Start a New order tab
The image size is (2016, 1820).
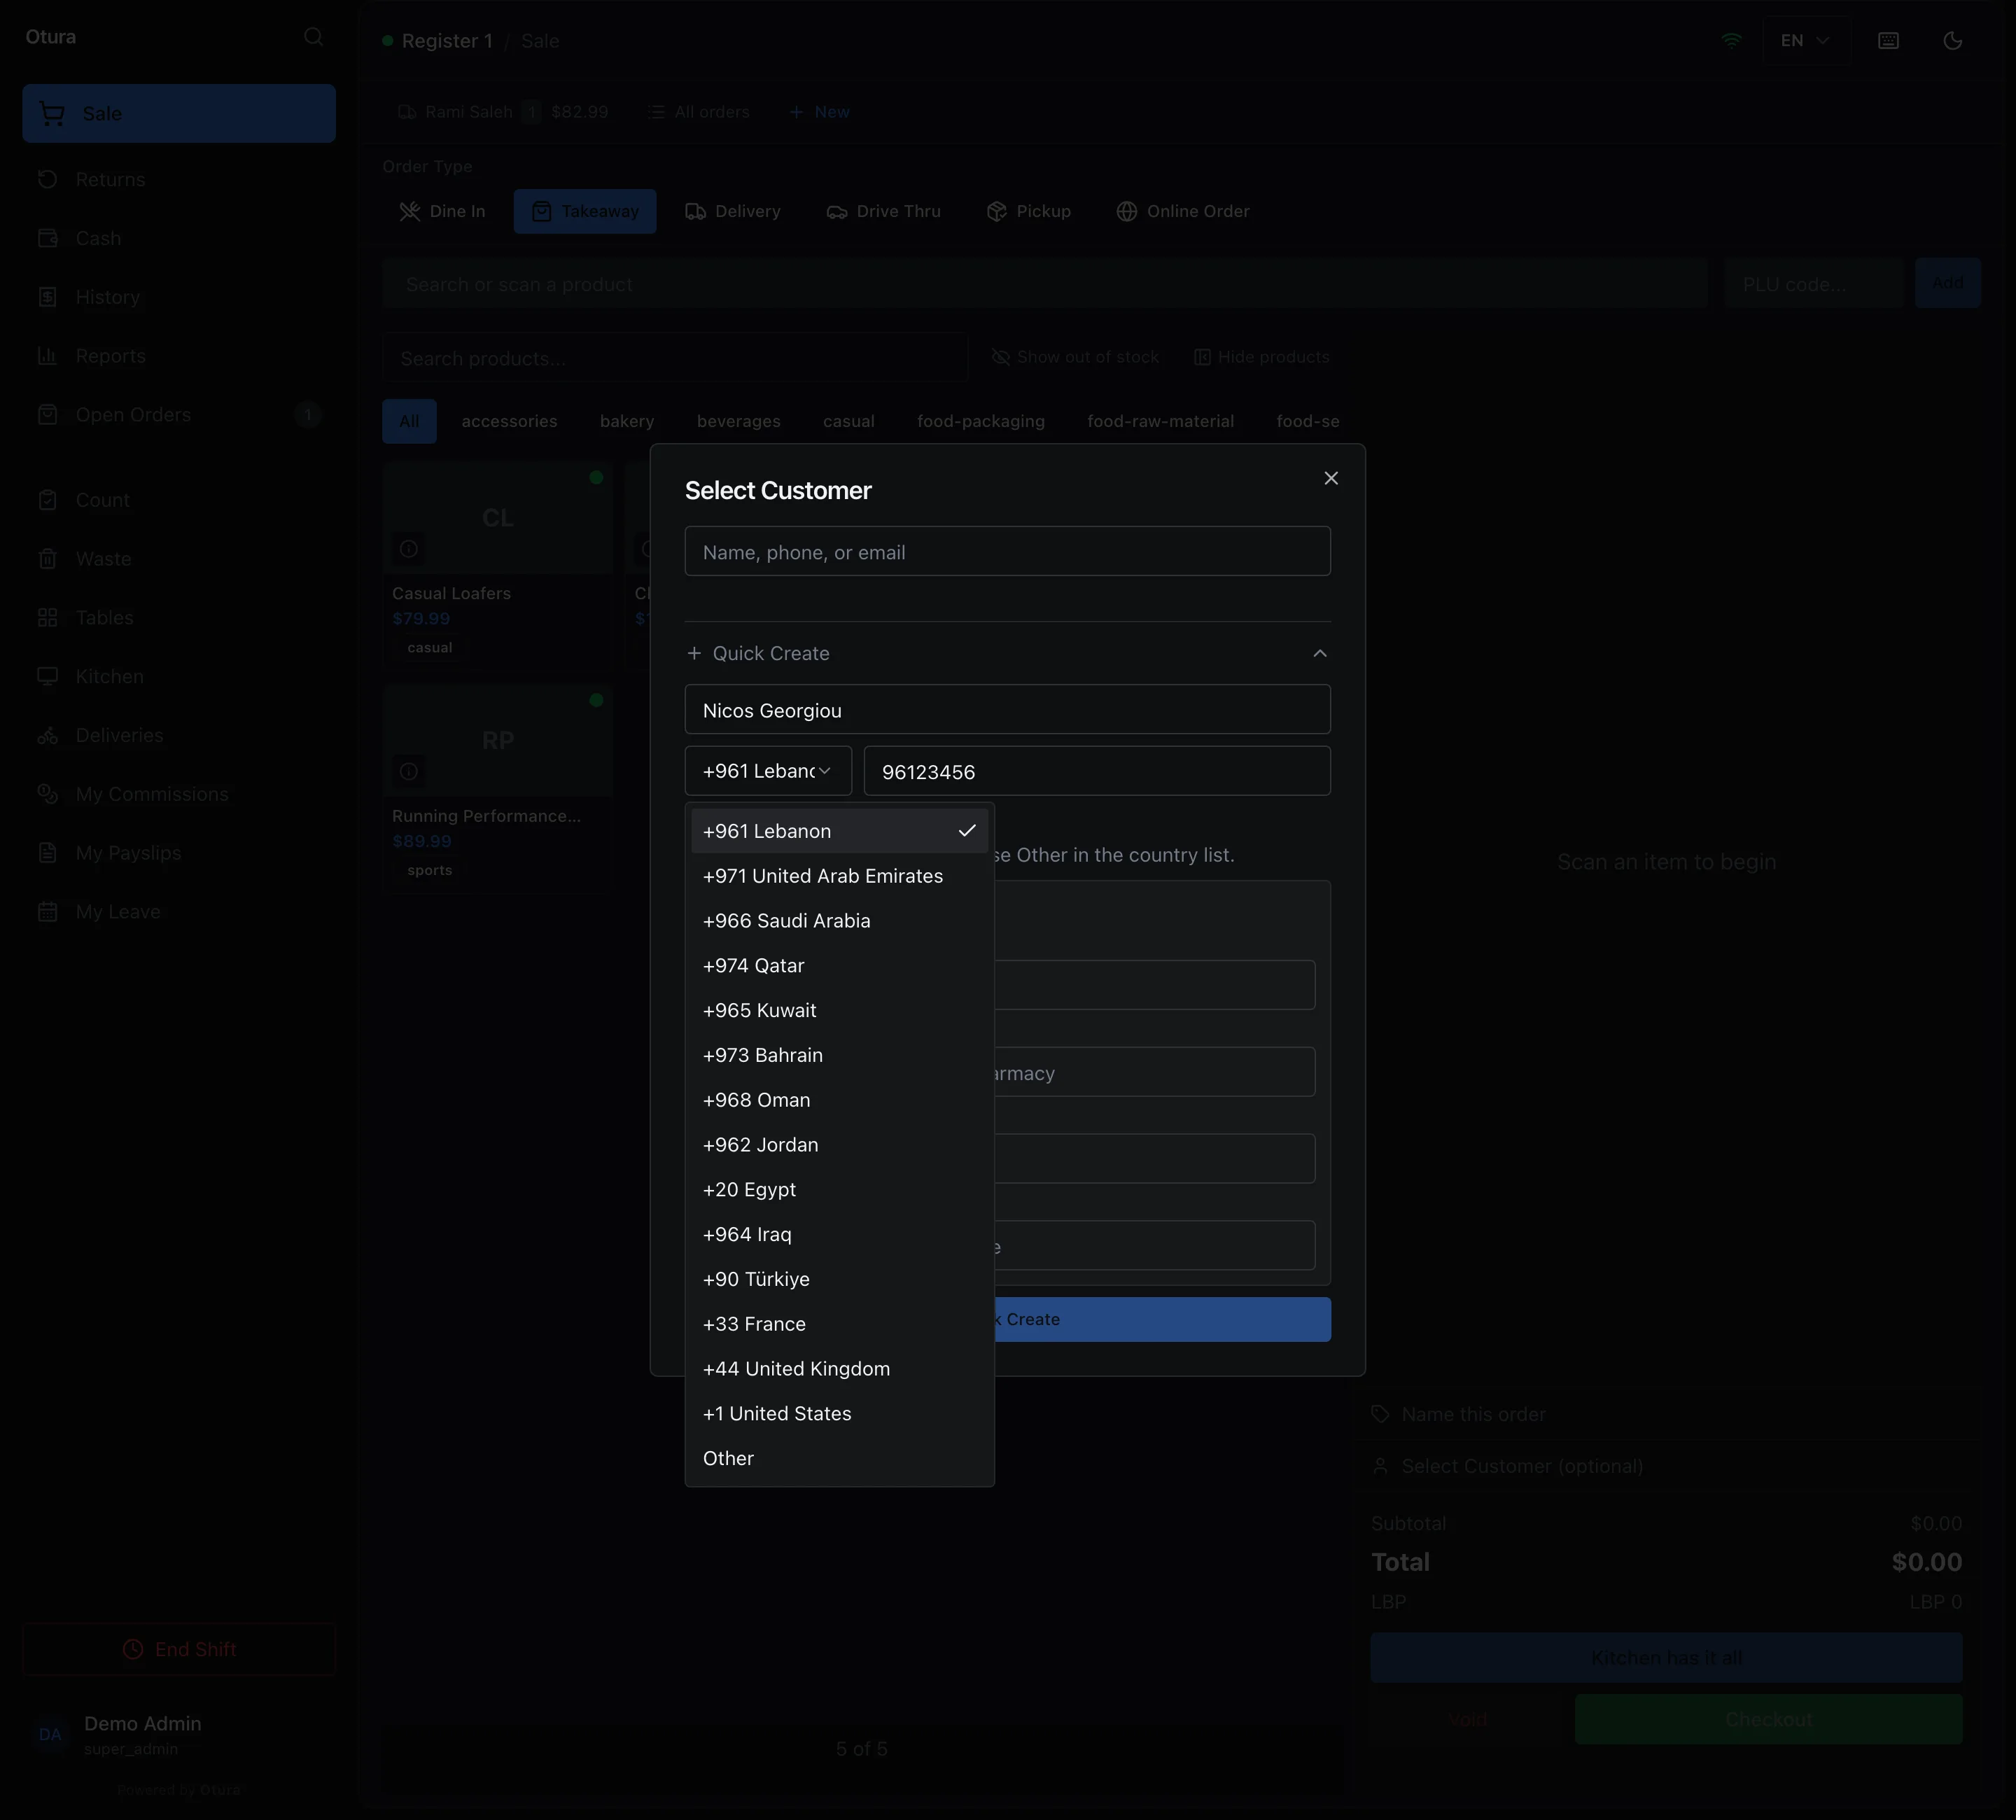pos(819,112)
